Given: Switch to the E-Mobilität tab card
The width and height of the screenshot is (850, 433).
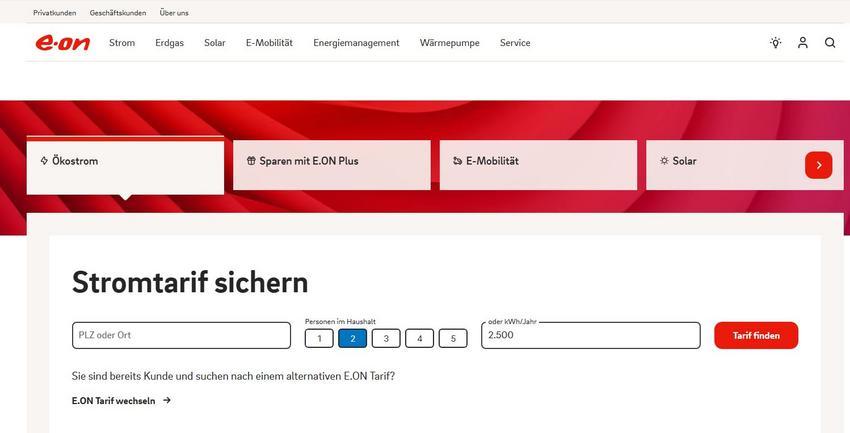Looking at the screenshot, I should [538, 165].
